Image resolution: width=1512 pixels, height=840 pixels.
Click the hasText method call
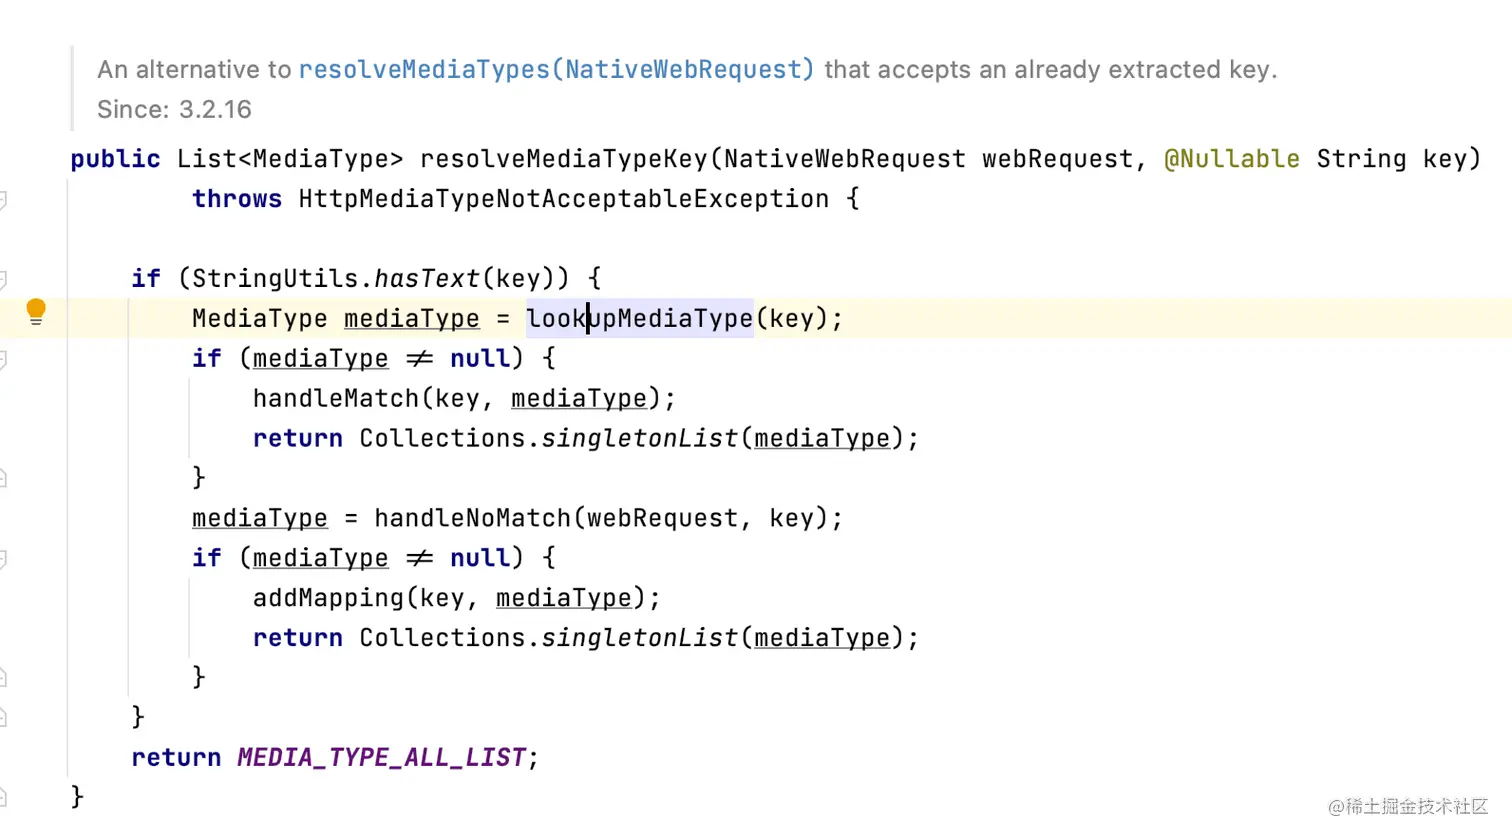(427, 278)
